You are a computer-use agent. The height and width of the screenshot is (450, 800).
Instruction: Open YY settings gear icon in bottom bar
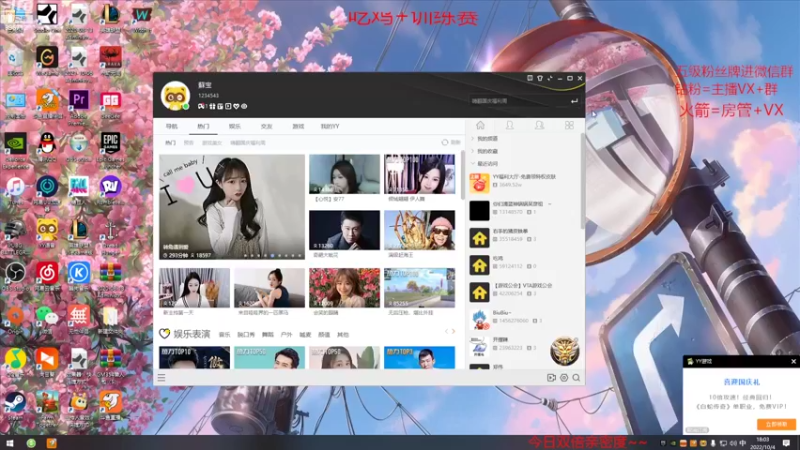click(564, 378)
